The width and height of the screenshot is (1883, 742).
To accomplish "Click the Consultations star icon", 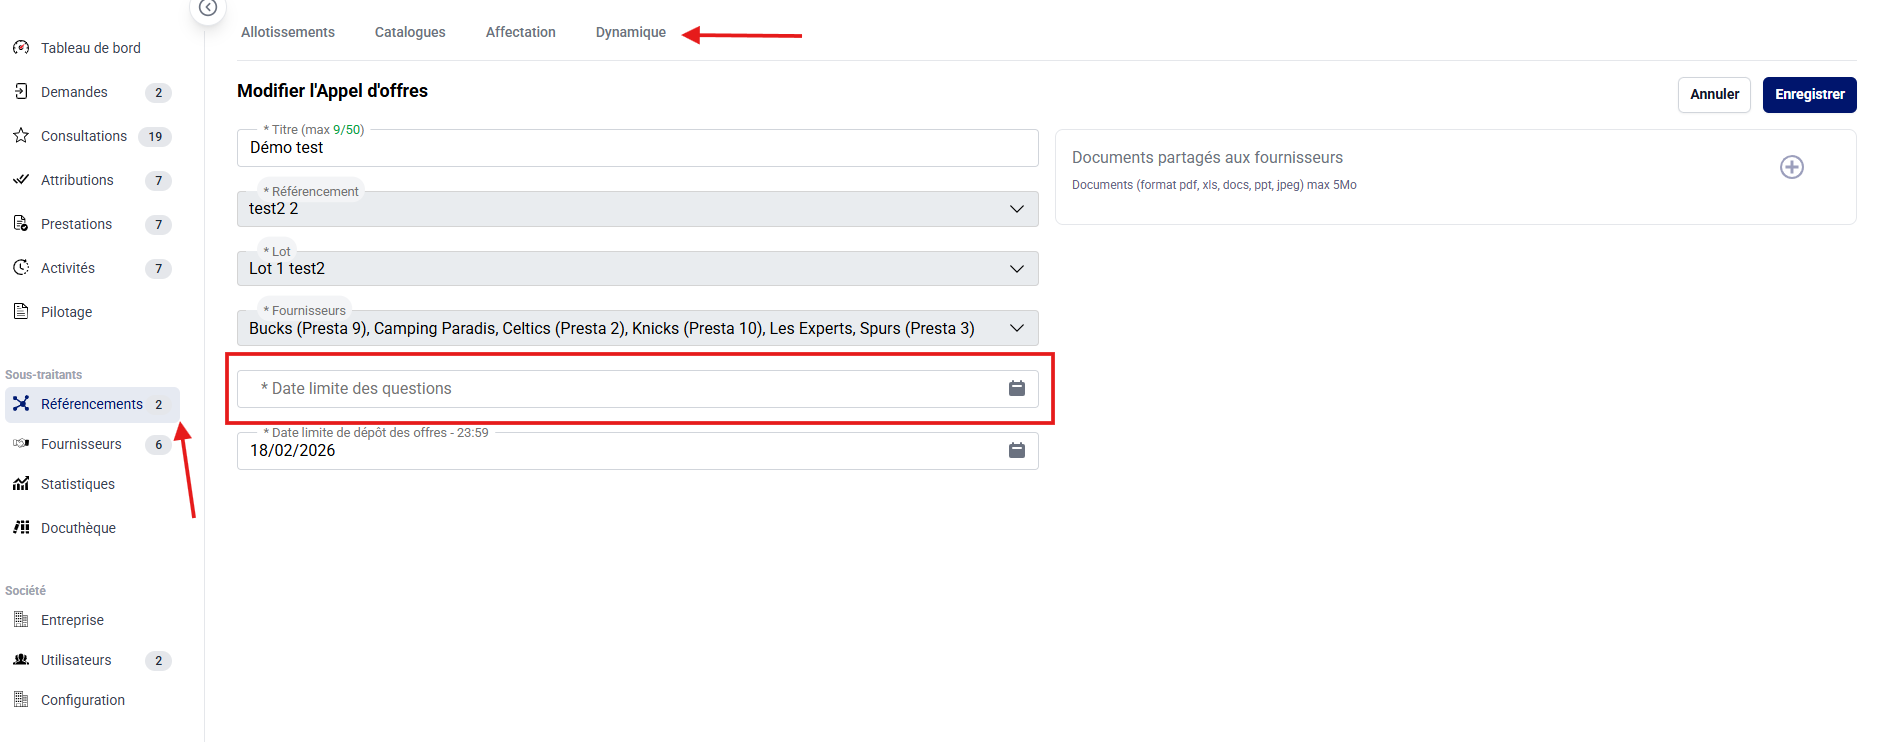I will [21, 135].
